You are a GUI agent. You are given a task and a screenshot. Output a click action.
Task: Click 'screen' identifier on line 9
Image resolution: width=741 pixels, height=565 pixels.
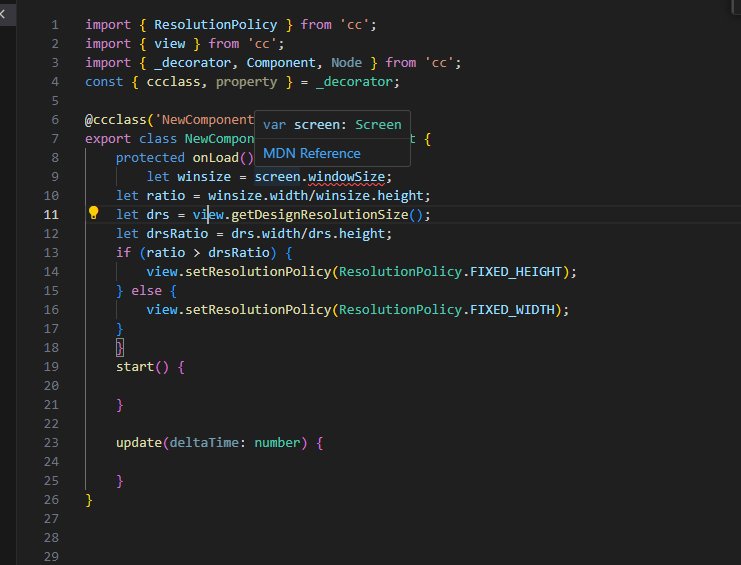[277, 177]
